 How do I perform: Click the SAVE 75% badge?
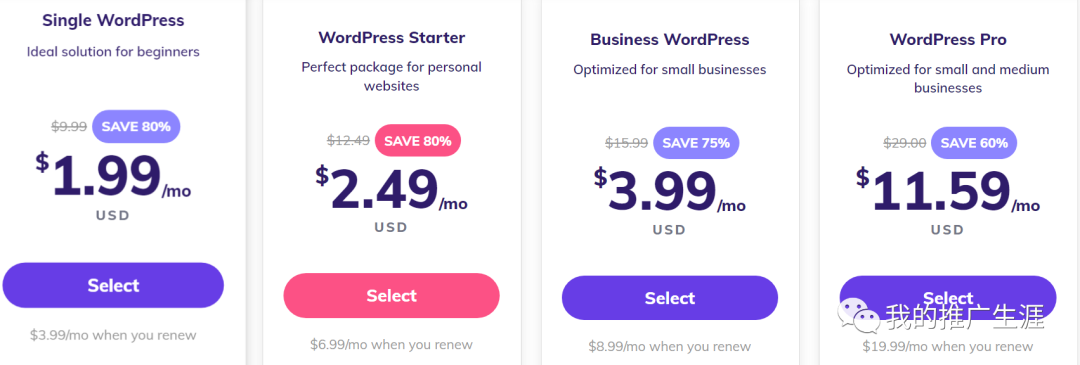point(696,143)
